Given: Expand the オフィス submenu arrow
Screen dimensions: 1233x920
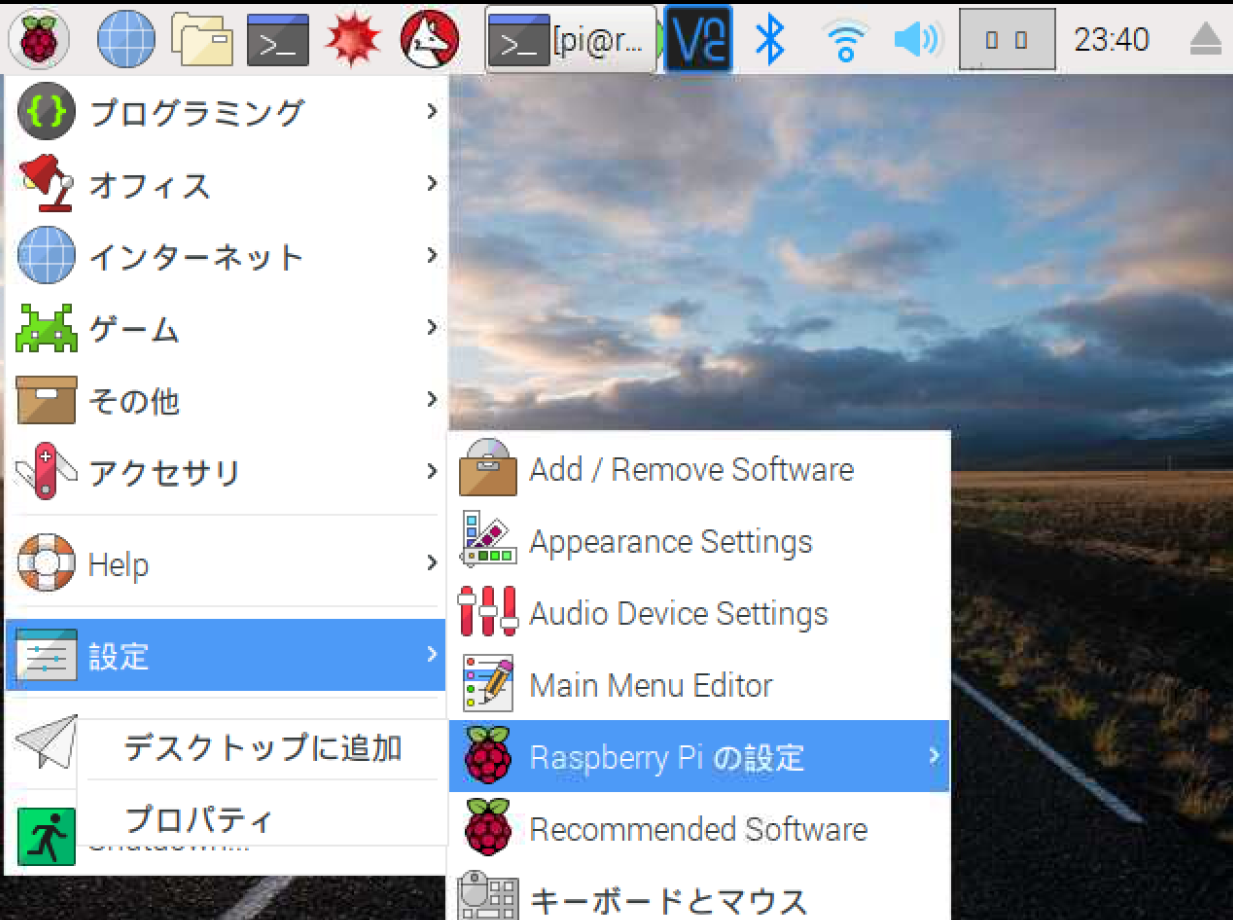Looking at the screenshot, I should [432, 183].
